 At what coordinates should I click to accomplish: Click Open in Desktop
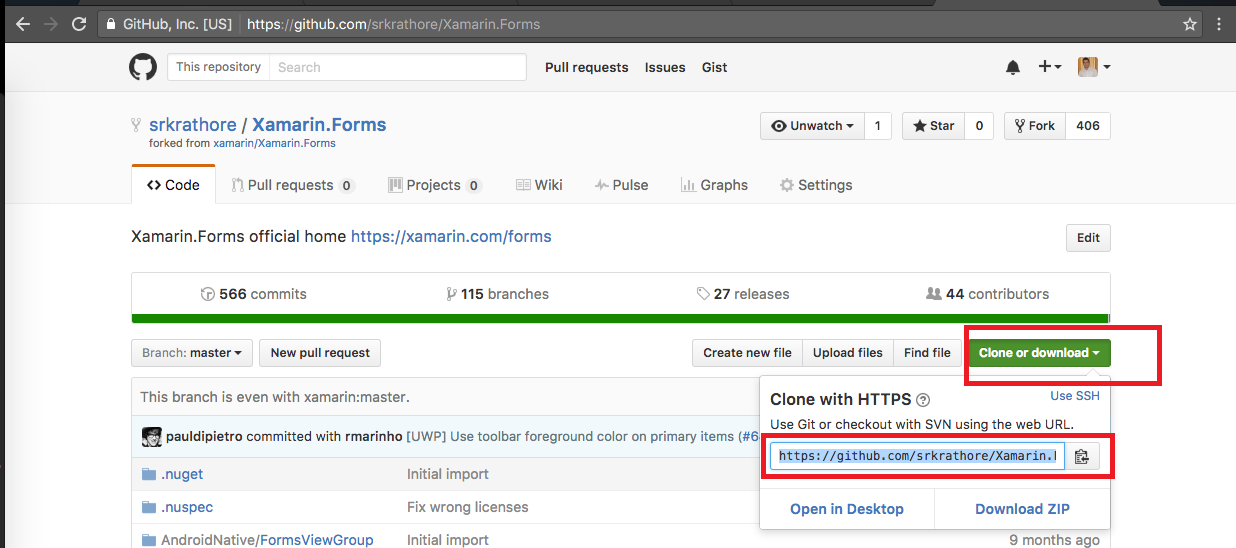coord(847,509)
